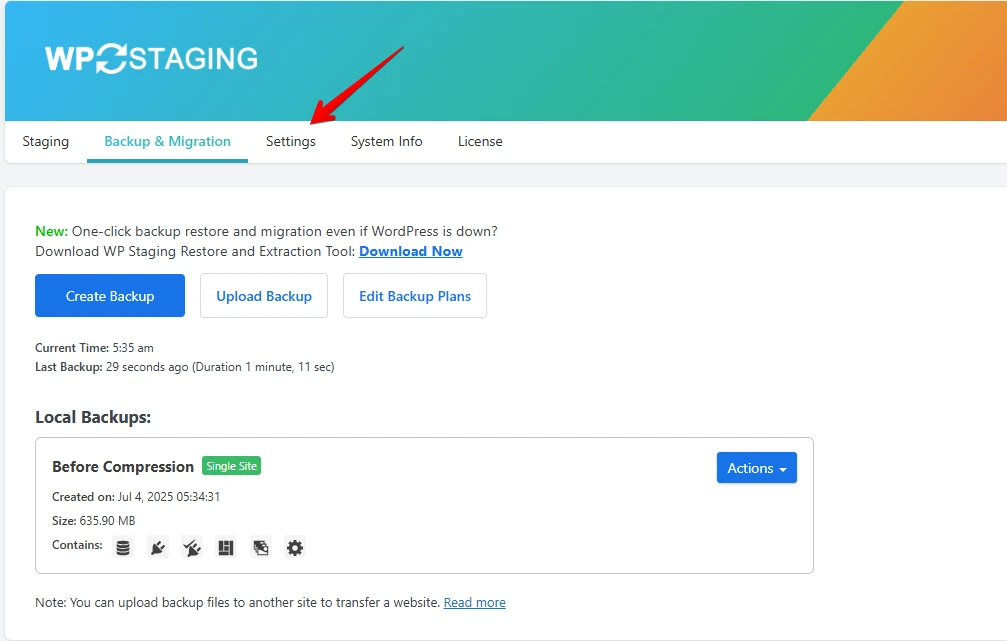The width and height of the screenshot is (1007, 641).
Task: Open the Read more link
Action: (475, 602)
